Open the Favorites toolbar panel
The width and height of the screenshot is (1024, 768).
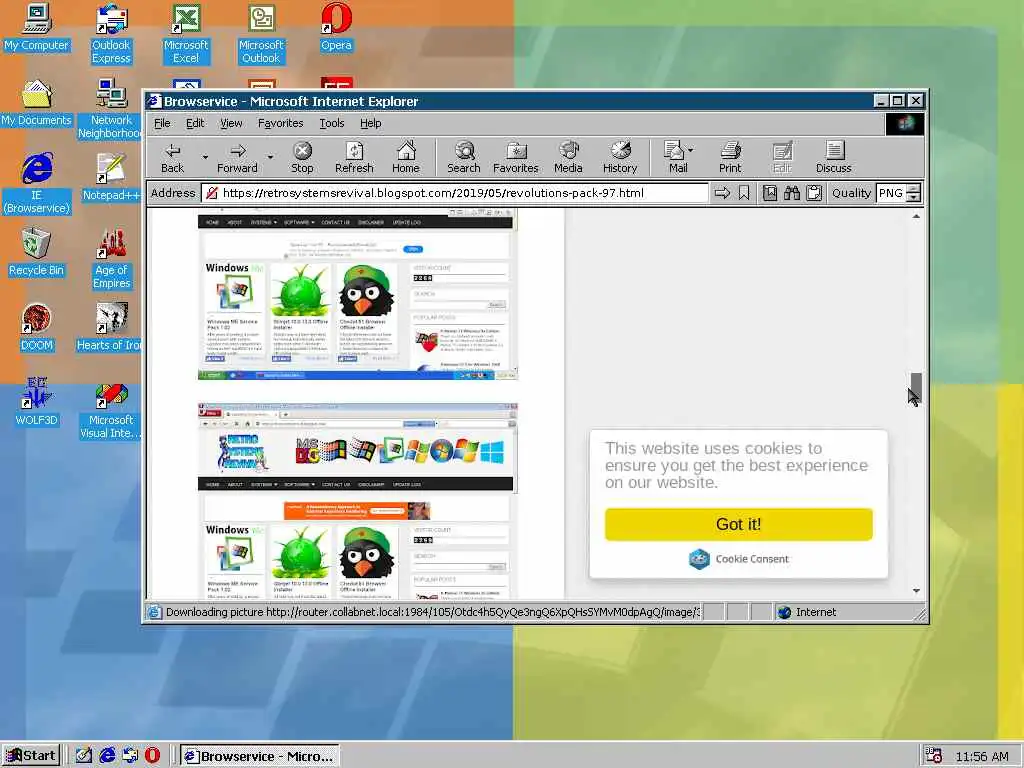515,157
